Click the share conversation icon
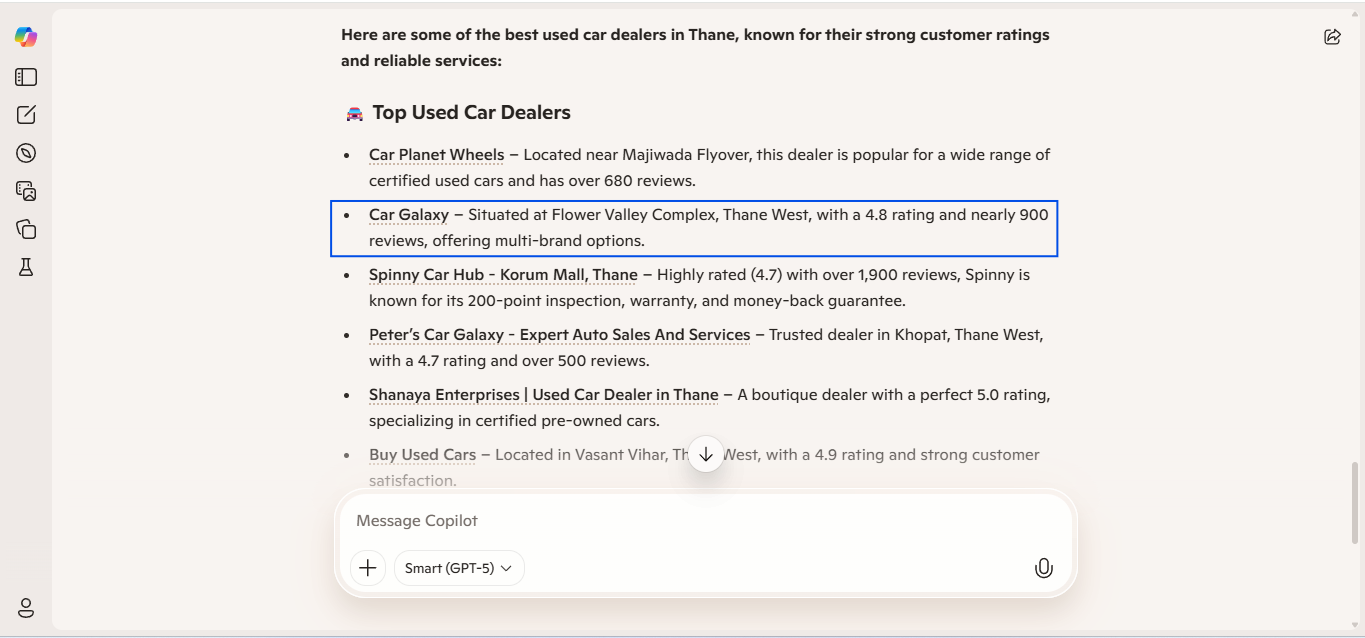Viewport: 1365px width, 638px height. [1332, 37]
